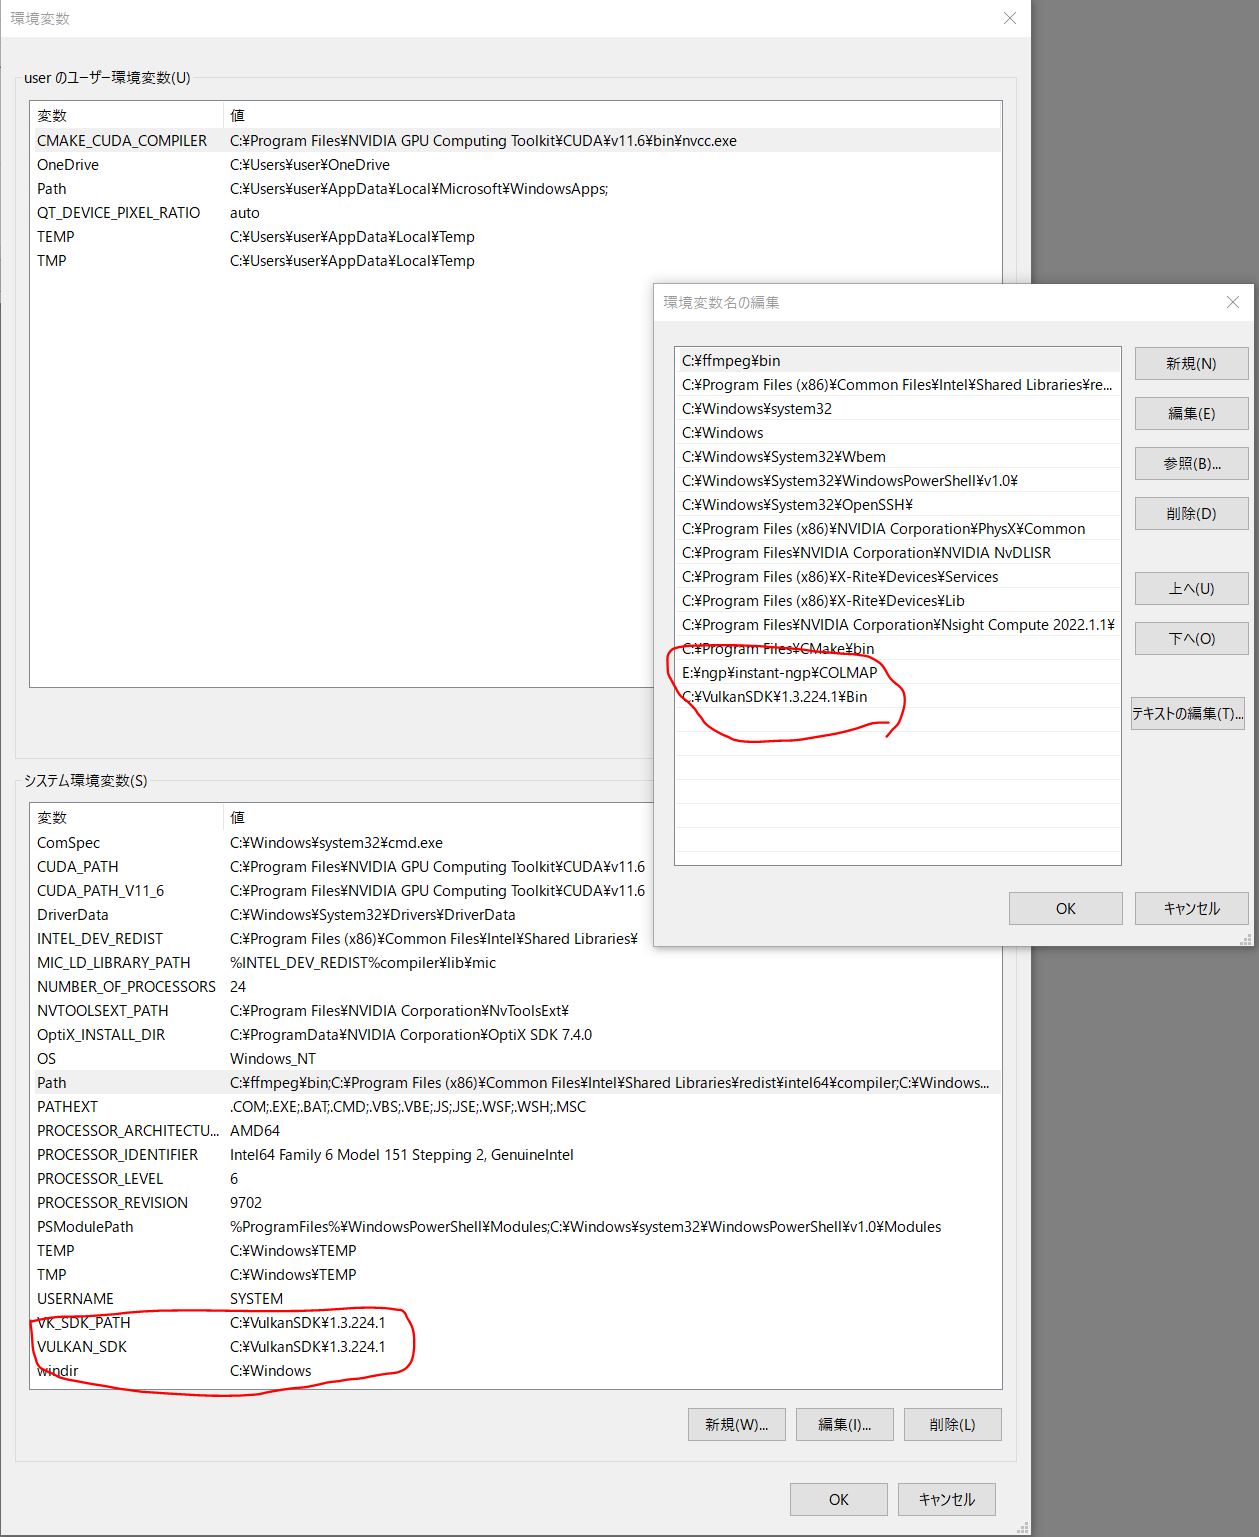1259x1537 pixels.
Task: Select the CMAKE_CUDA_COMPILER user variable
Action: pyautogui.click(x=122, y=140)
